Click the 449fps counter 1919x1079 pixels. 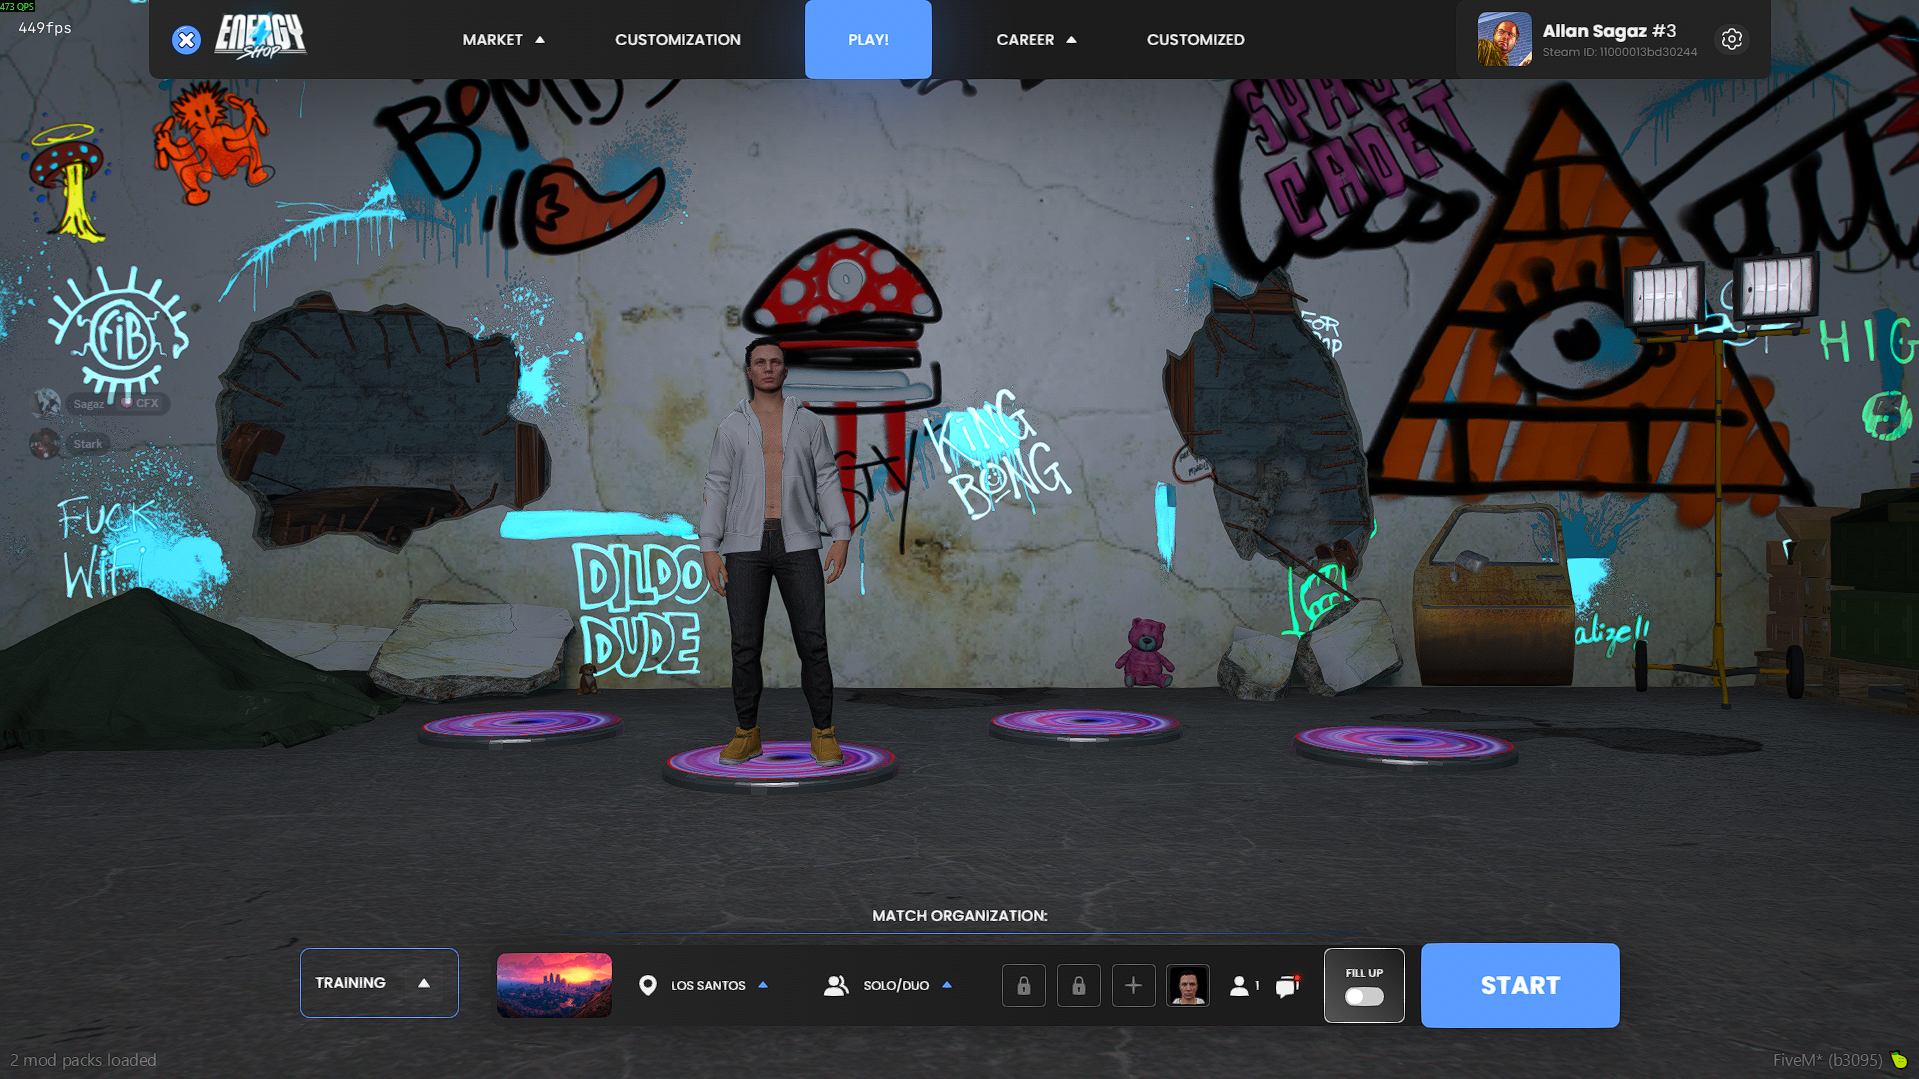click(45, 28)
